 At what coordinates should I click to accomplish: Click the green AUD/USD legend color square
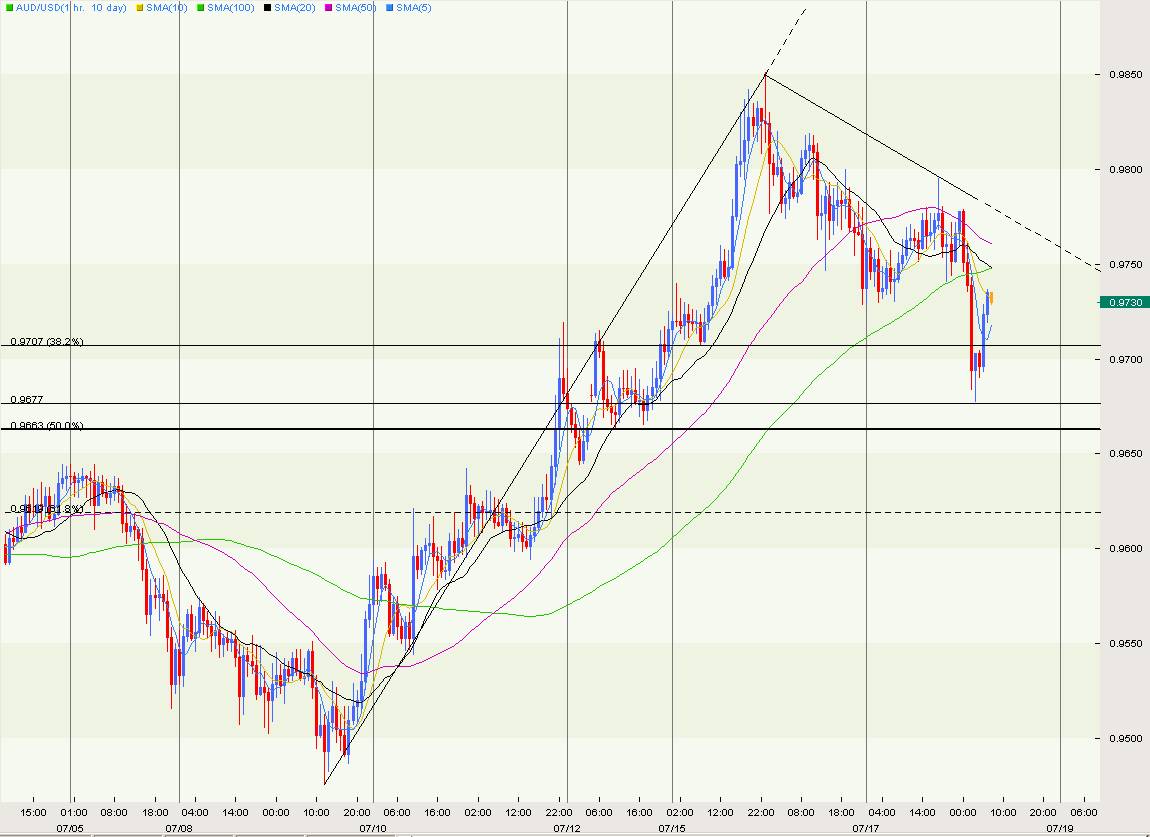click(8, 8)
